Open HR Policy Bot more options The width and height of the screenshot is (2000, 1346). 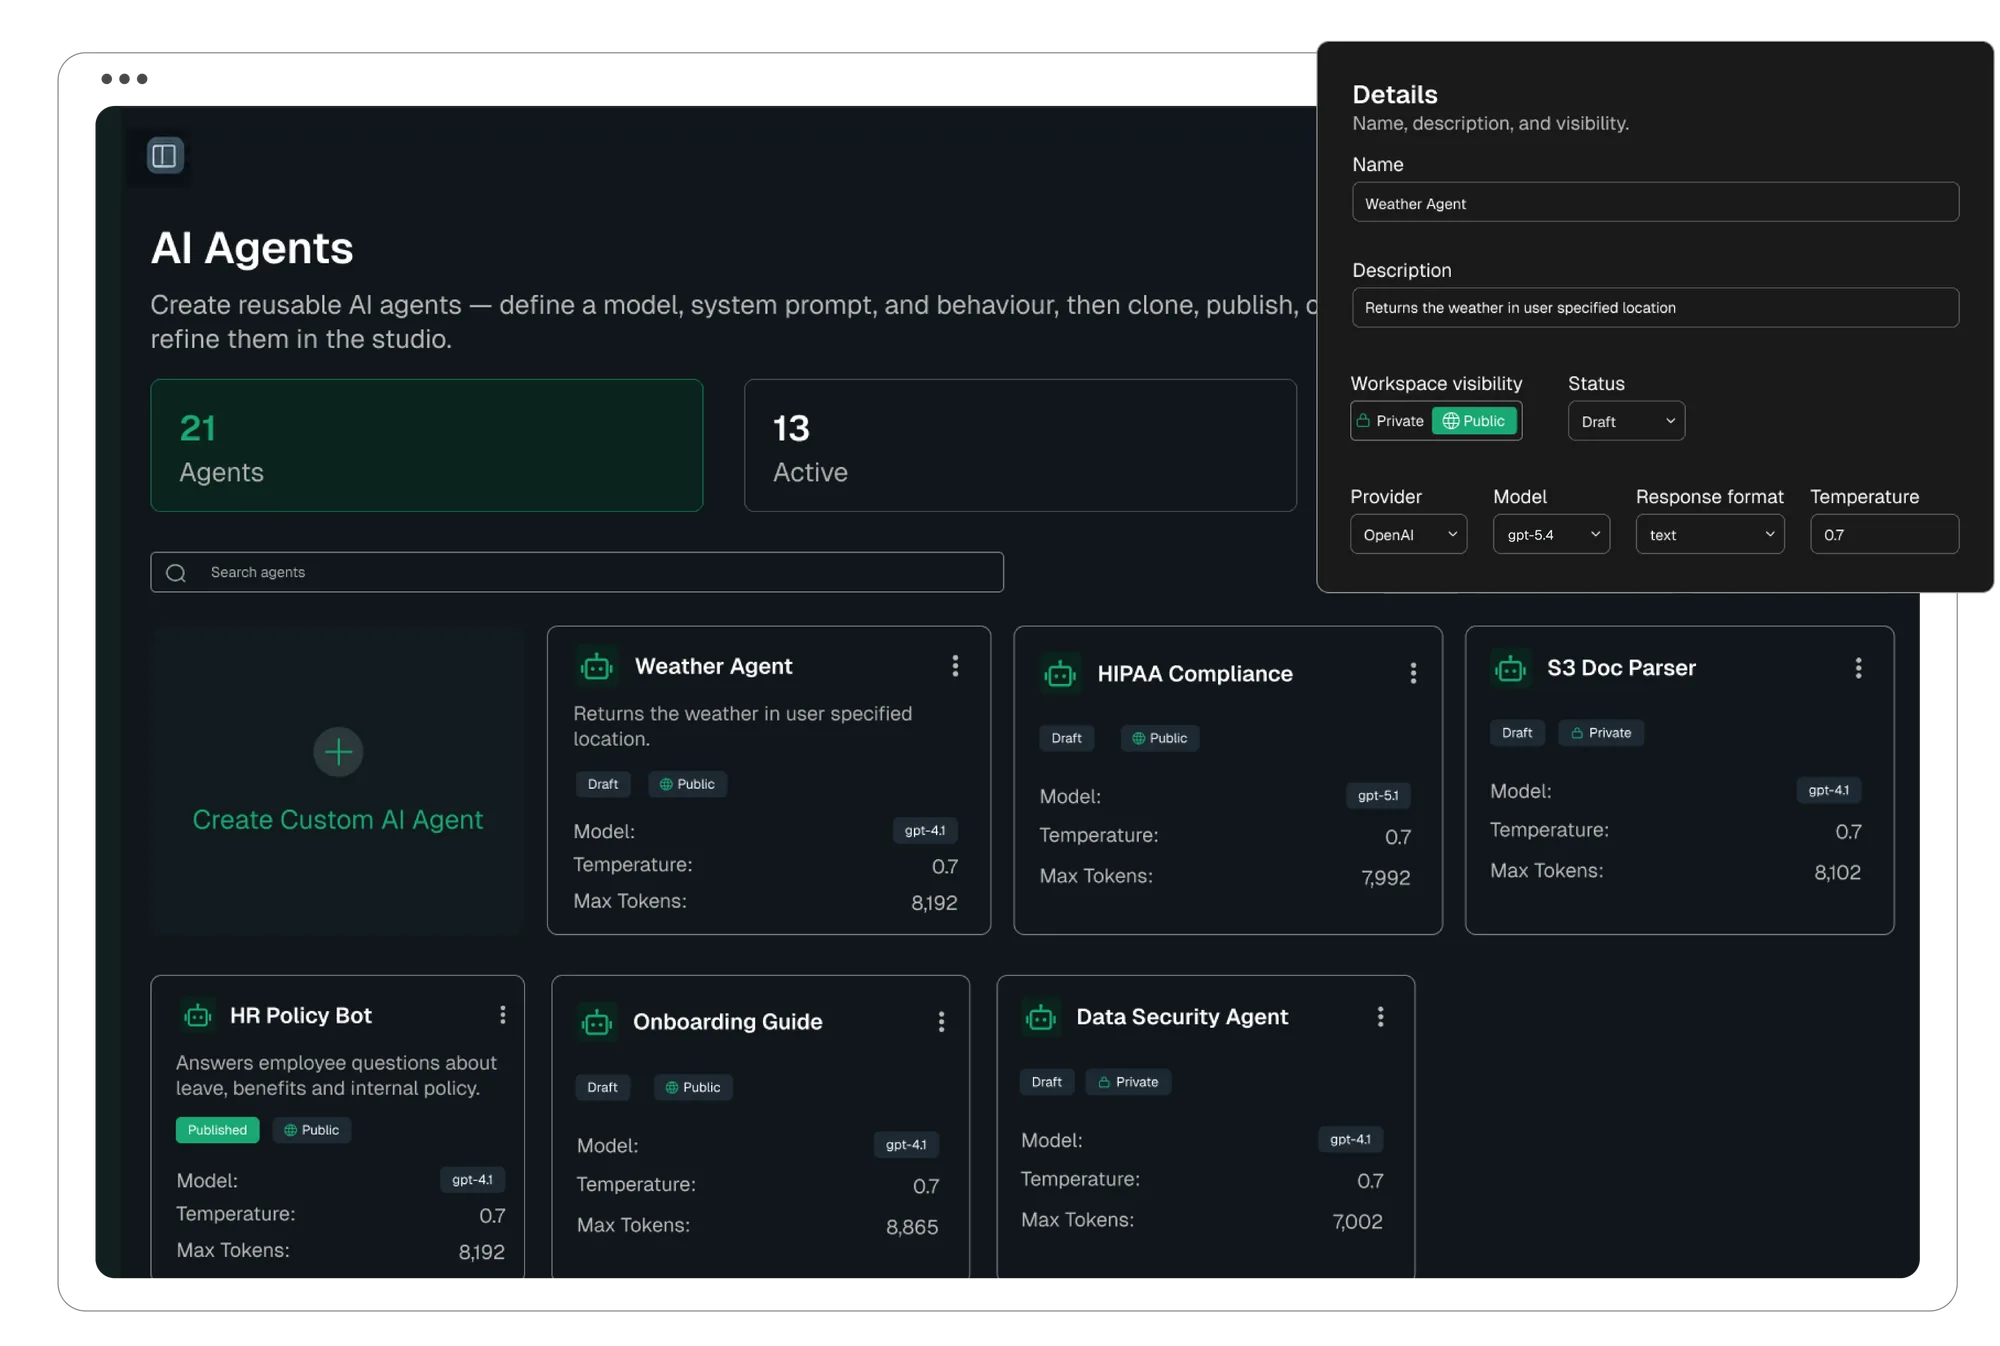point(503,1016)
